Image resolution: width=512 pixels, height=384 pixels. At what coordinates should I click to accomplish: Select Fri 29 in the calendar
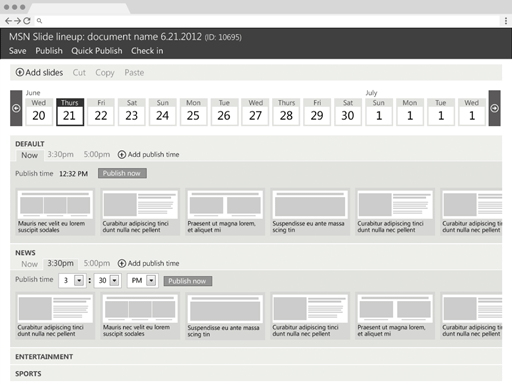pyautogui.click(x=317, y=112)
